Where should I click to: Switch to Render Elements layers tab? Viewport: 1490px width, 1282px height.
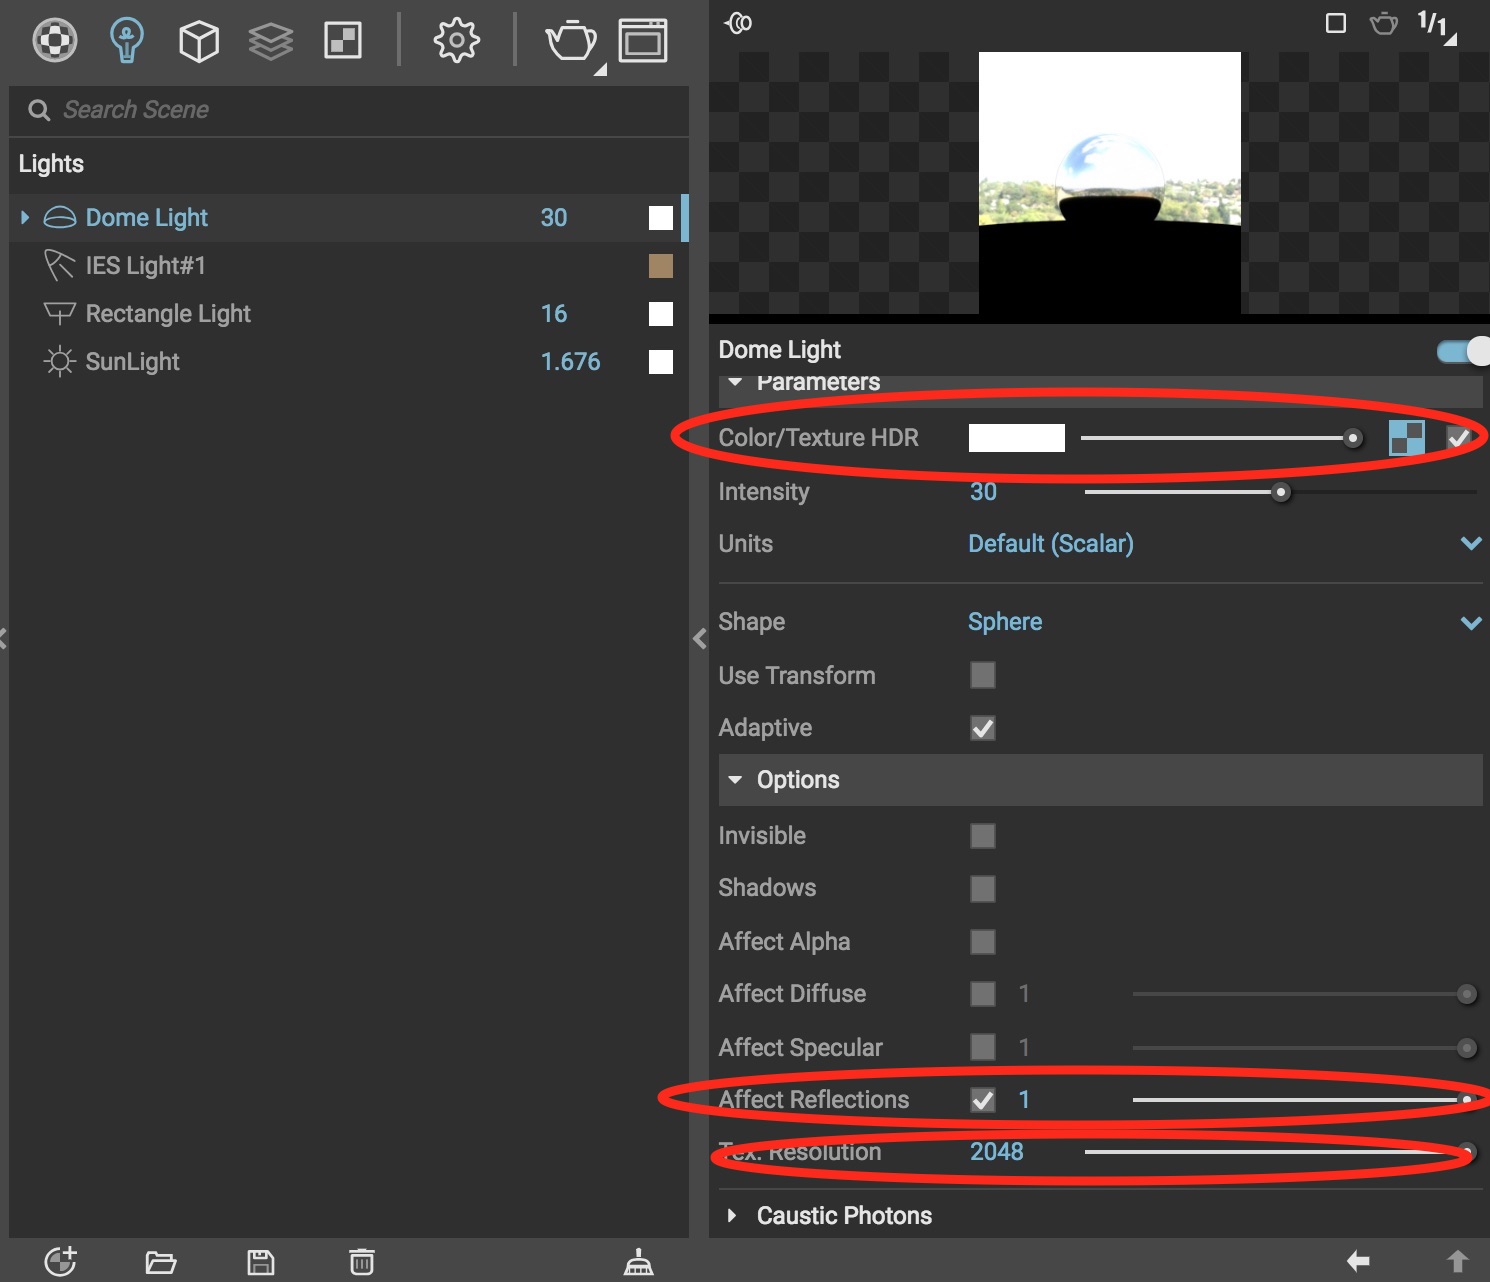coord(270,41)
